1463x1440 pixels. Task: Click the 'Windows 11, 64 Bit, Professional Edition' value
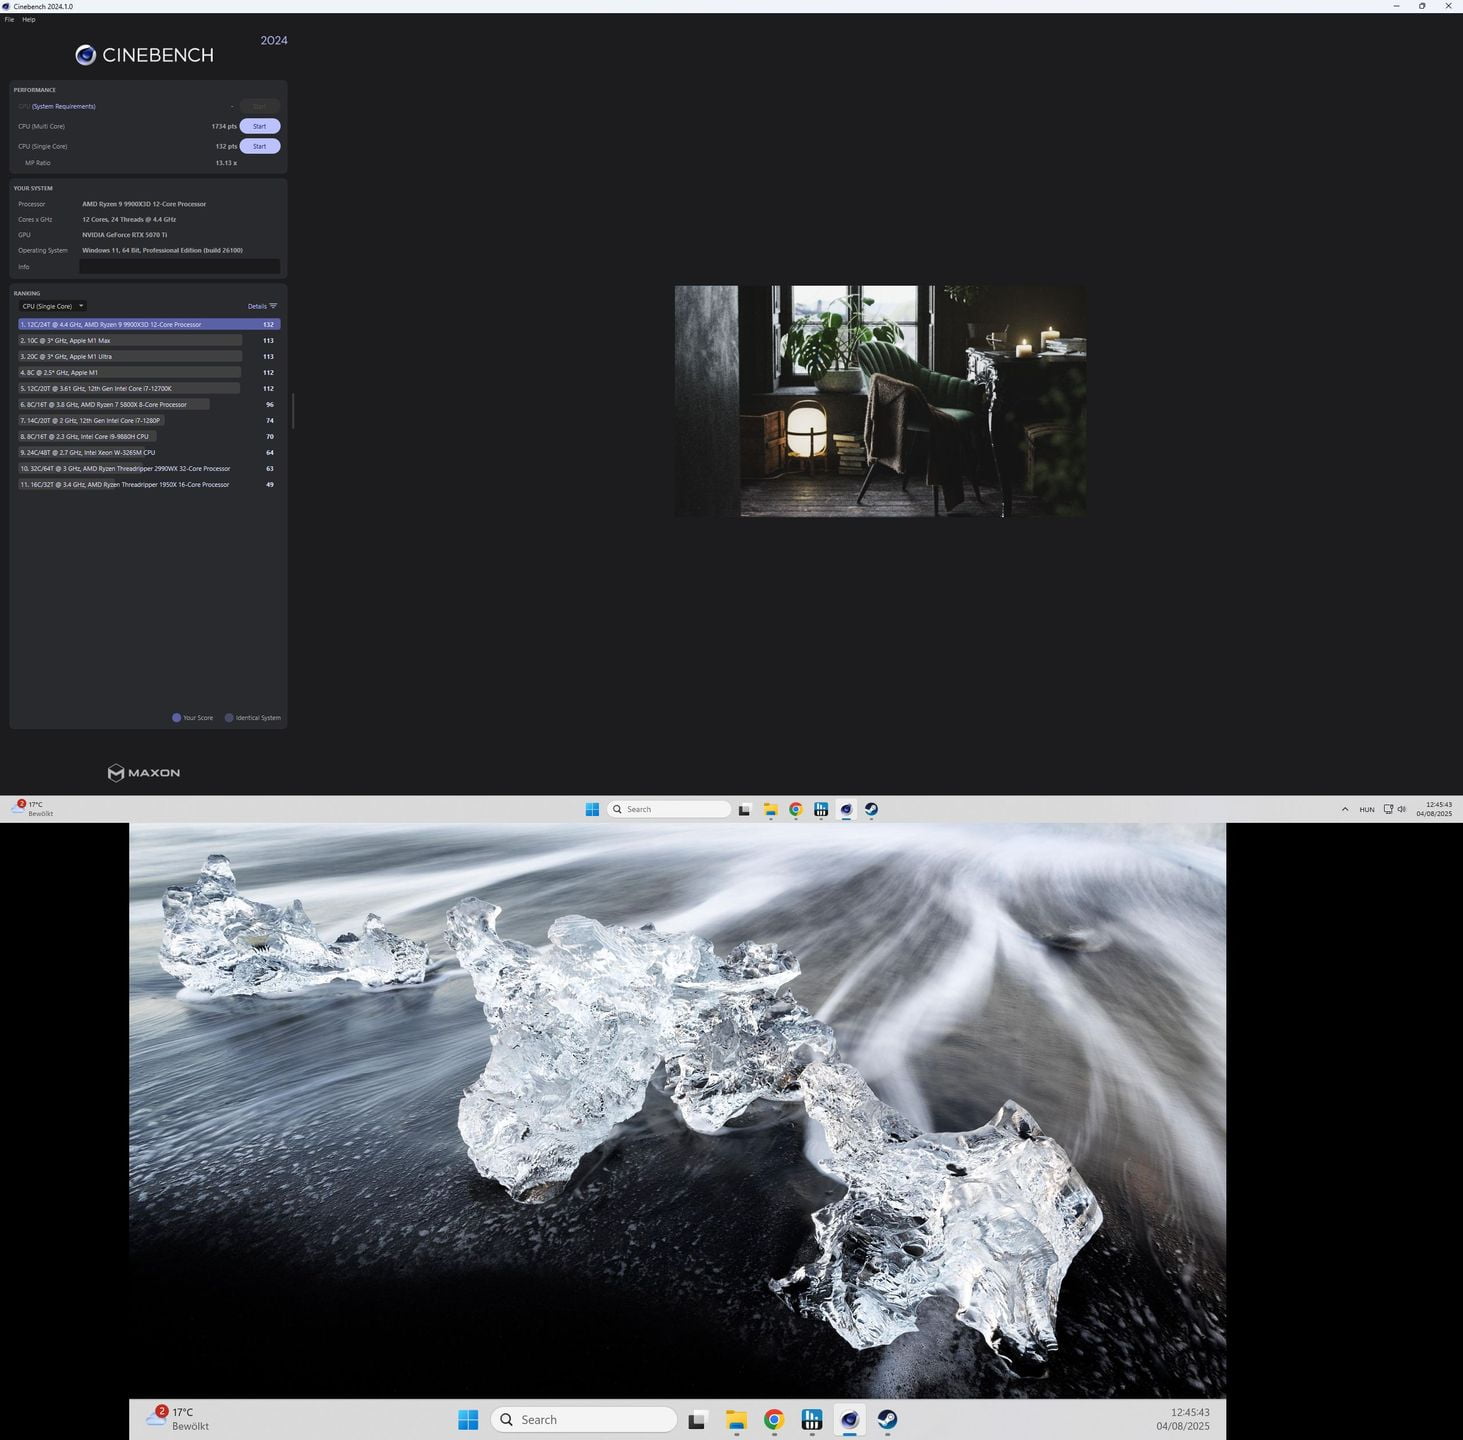(162, 250)
